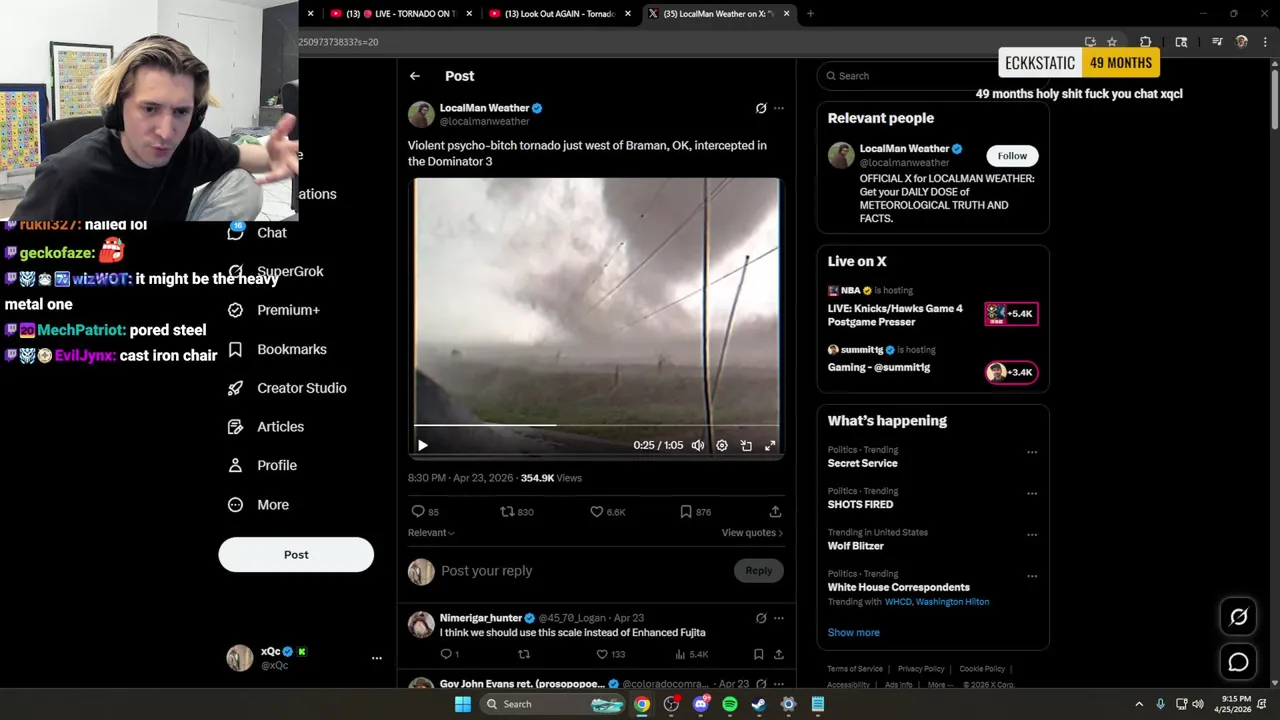Open video settings gear
The image size is (1280, 720).
[x=722, y=446]
